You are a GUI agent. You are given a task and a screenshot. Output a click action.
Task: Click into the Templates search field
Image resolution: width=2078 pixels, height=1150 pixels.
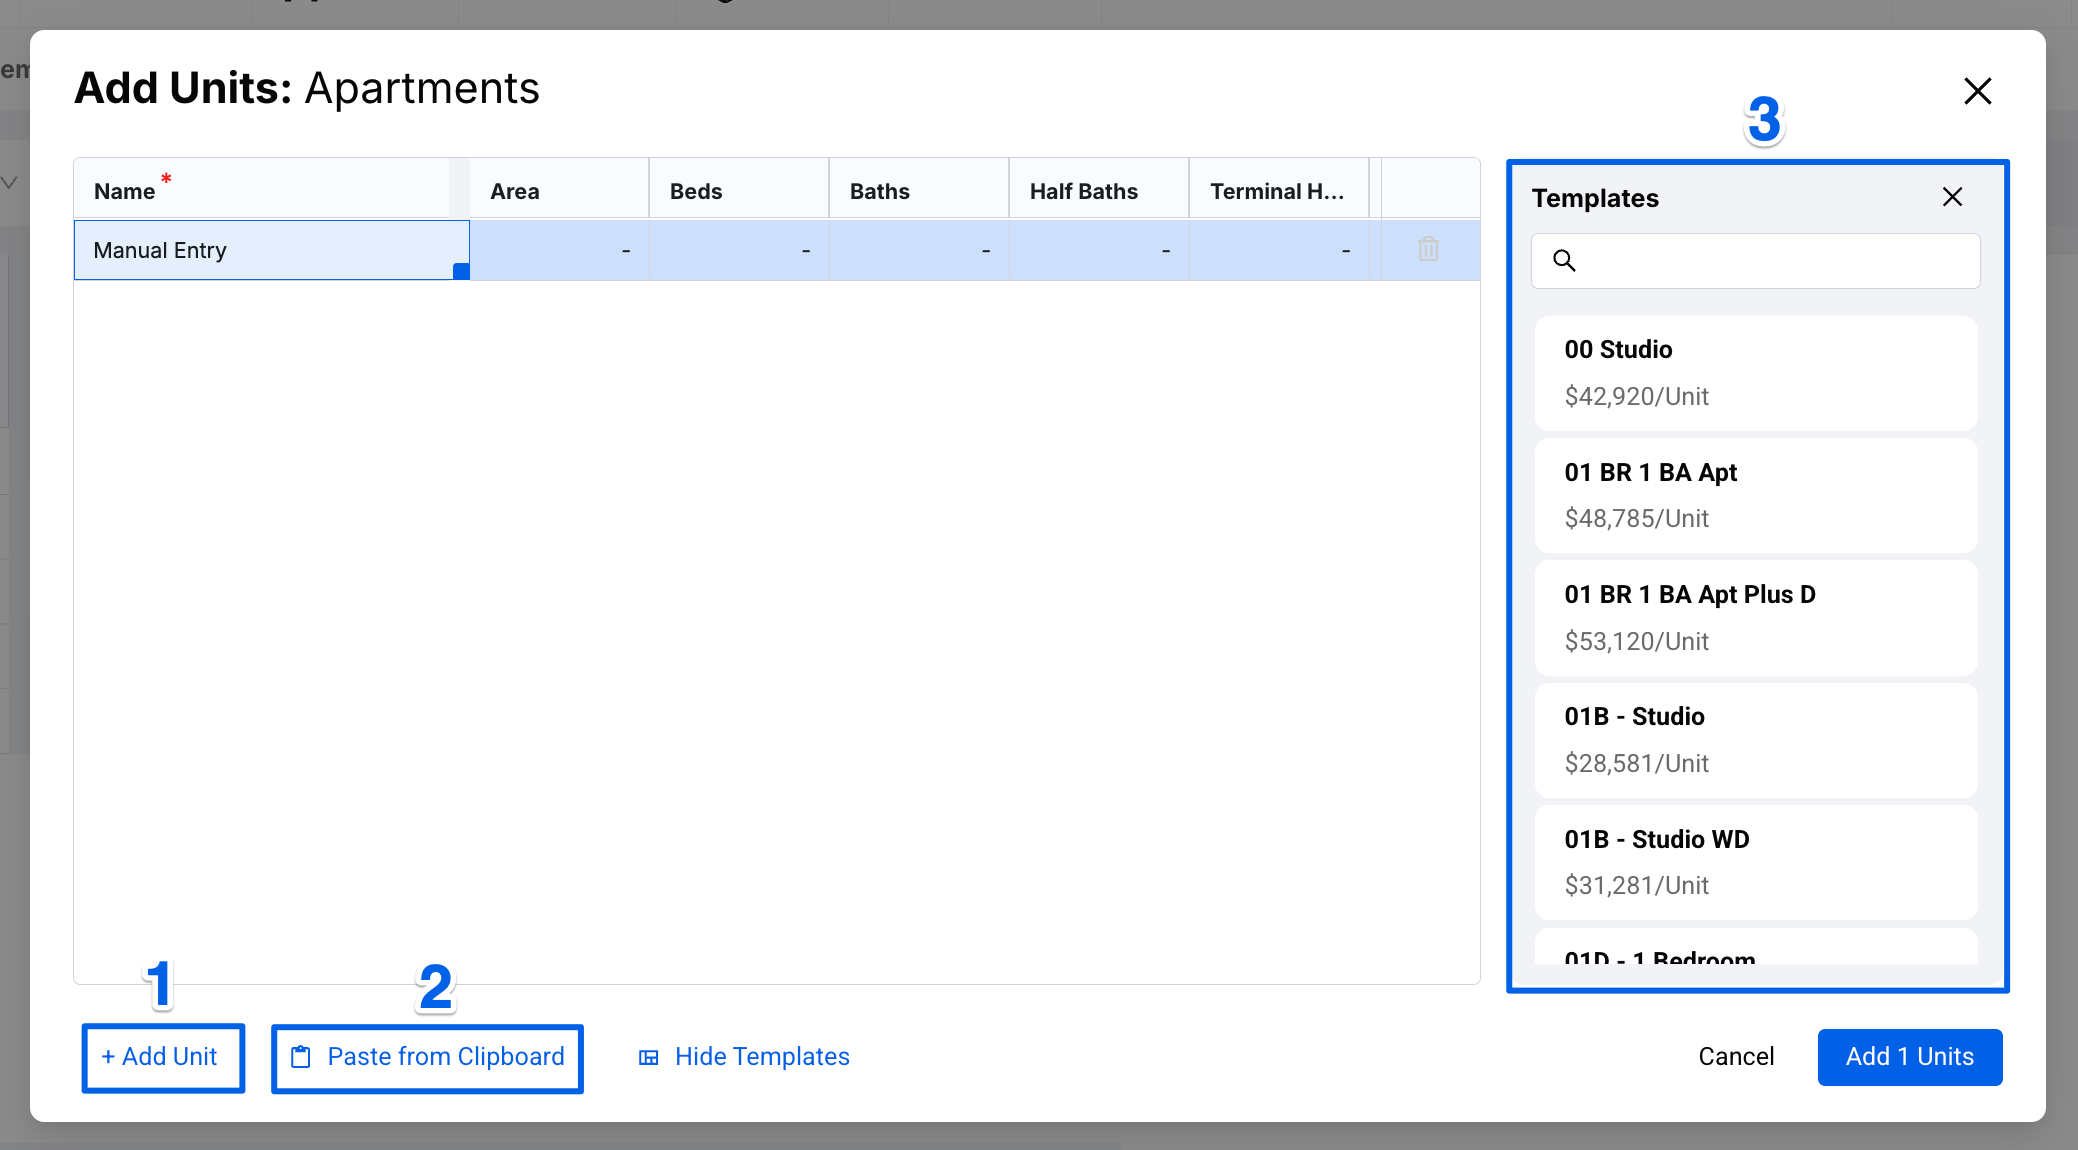(x=1770, y=261)
